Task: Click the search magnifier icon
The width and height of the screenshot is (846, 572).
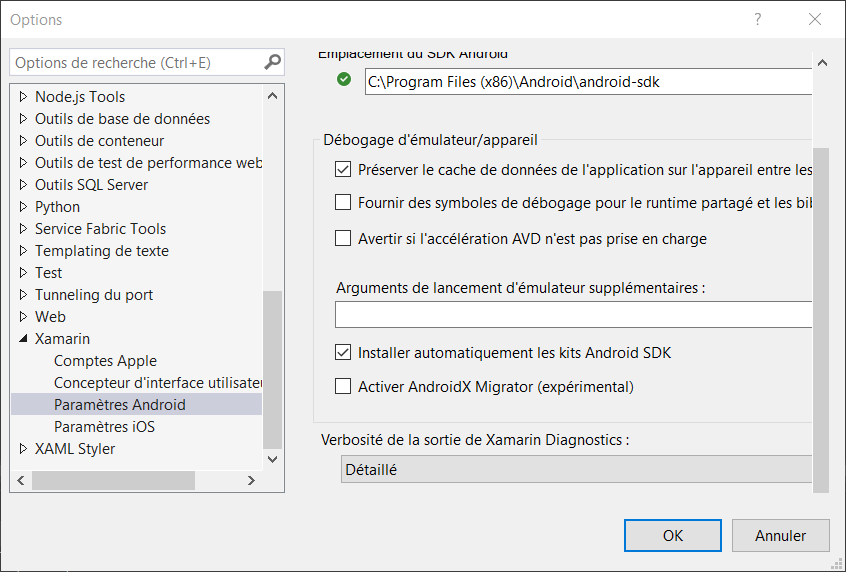Action: click(272, 62)
